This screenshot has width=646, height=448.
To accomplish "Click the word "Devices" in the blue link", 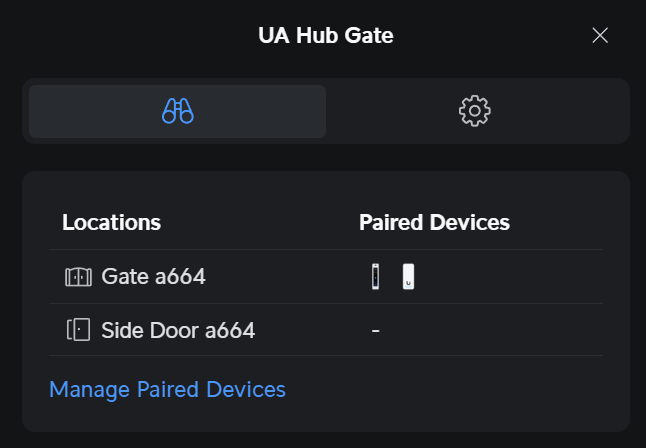I will 250,390.
